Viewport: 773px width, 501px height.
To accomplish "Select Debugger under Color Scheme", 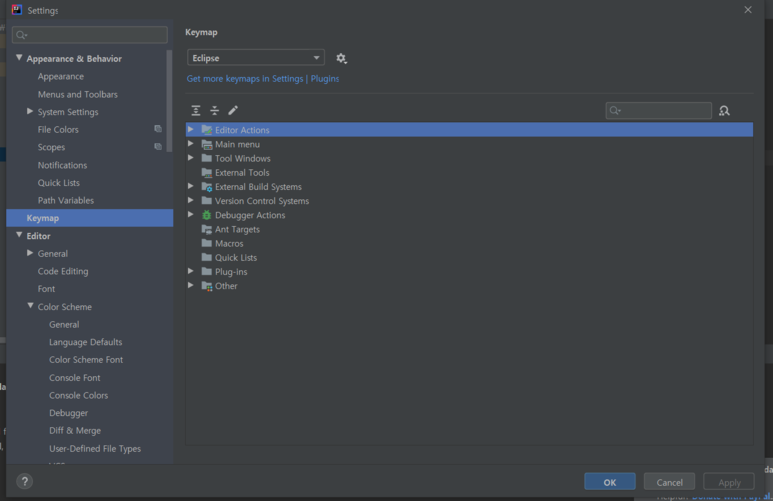I will click(68, 413).
